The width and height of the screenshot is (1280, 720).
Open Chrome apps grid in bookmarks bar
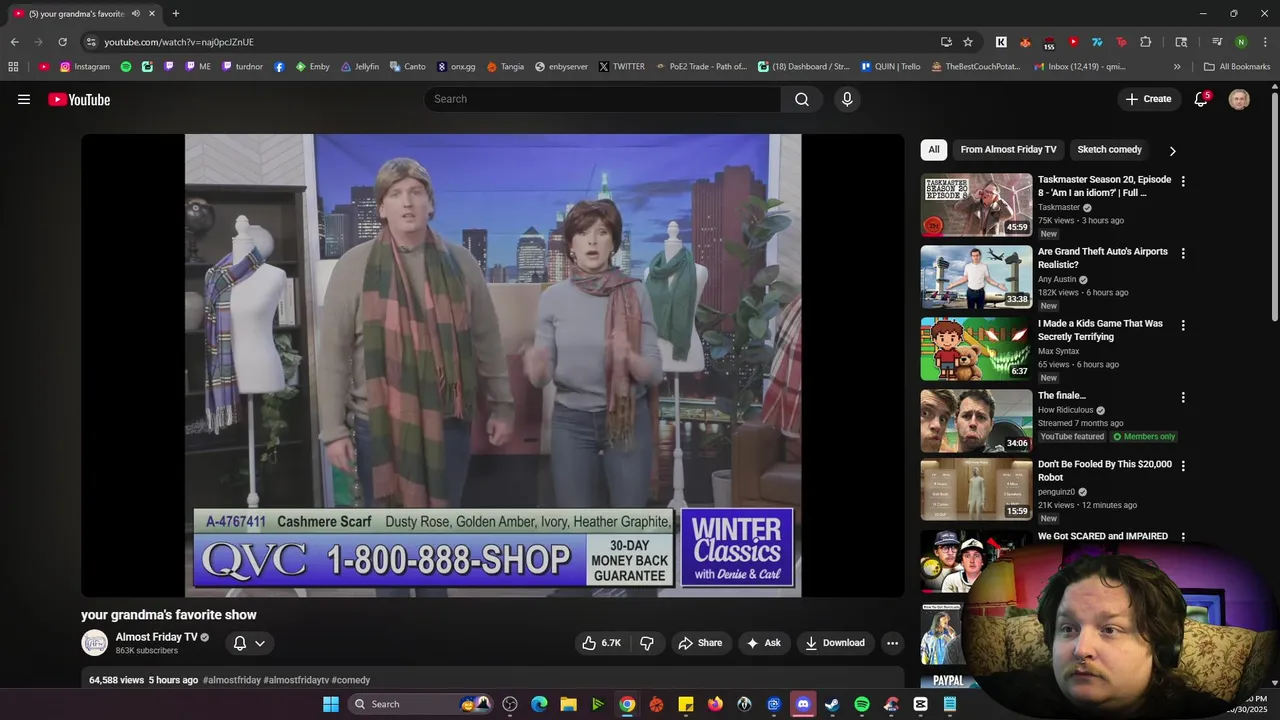(13, 67)
